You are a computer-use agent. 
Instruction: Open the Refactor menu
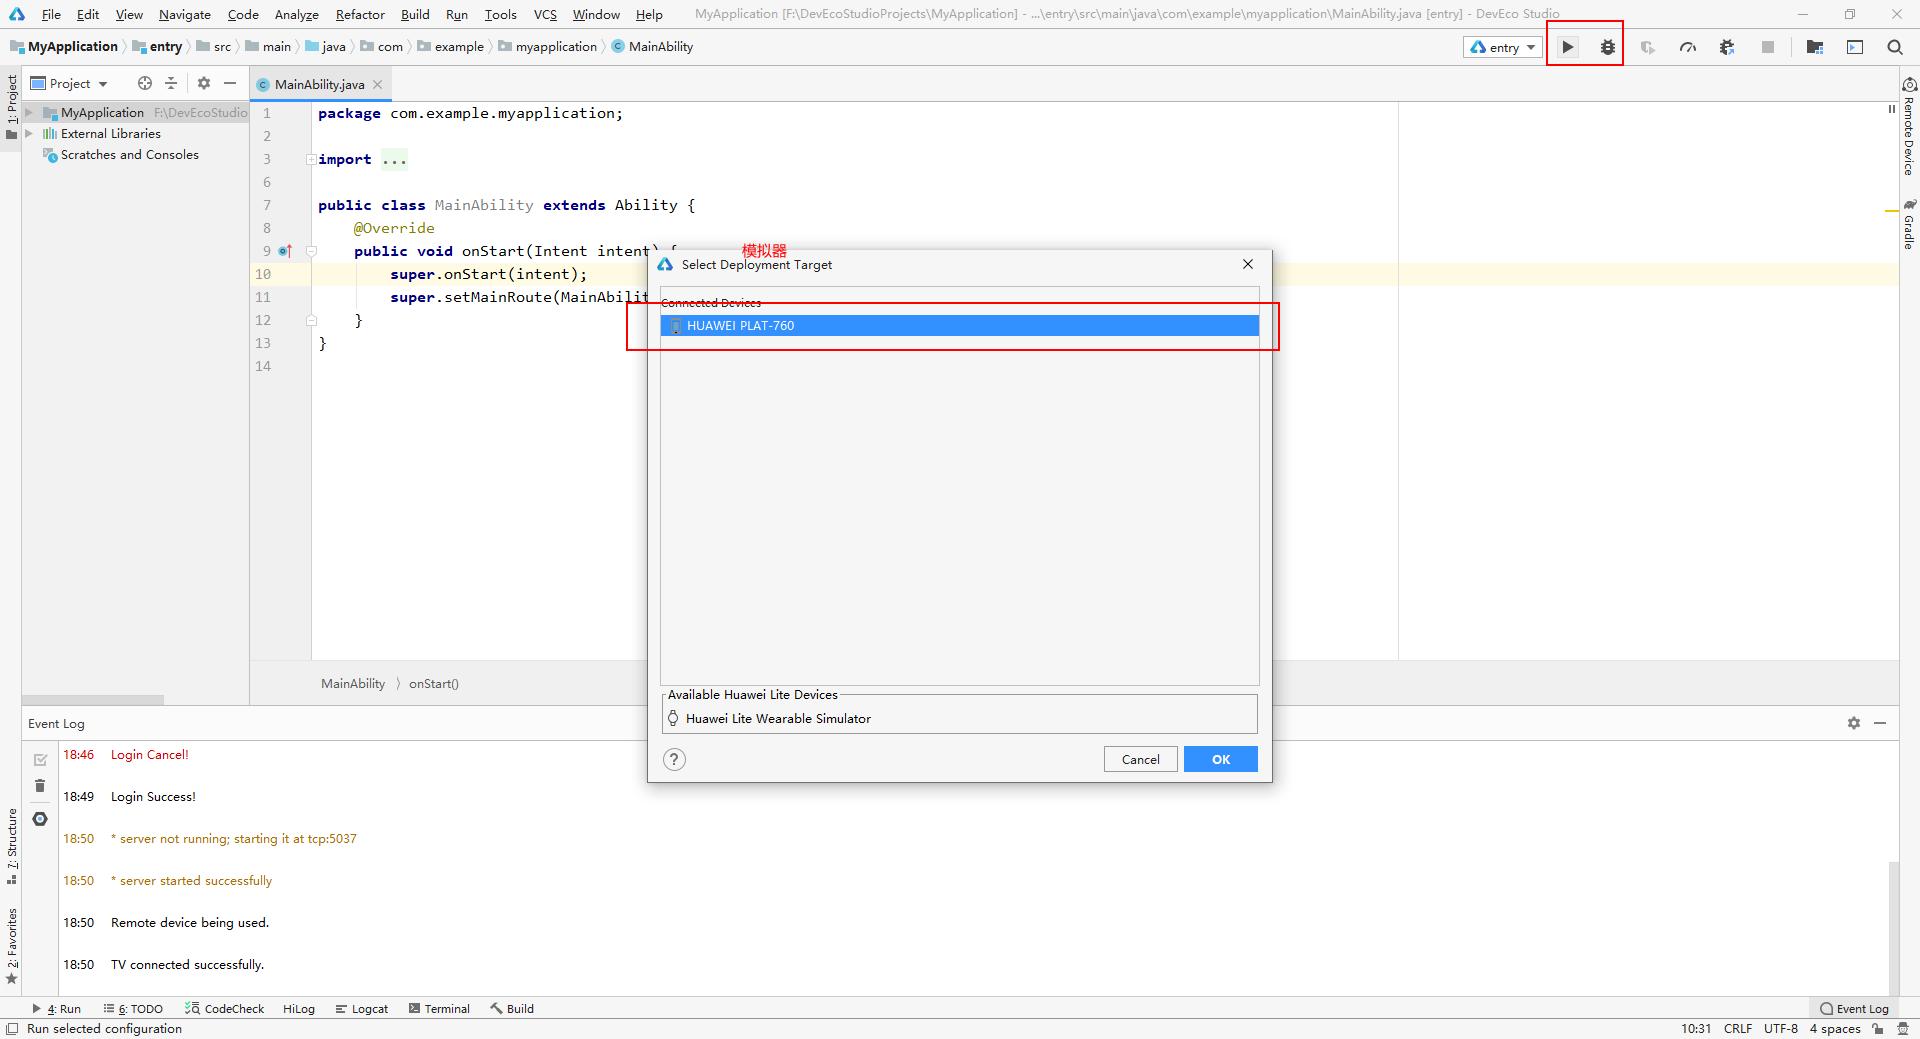[360, 14]
